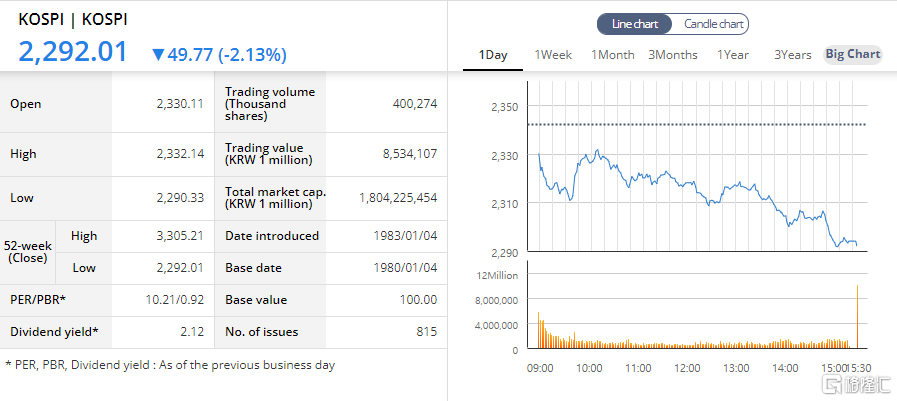The height and width of the screenshot is (401, 897).
Task: Click the 52-week Low value 2,292.01
Action: click(180, 268)
